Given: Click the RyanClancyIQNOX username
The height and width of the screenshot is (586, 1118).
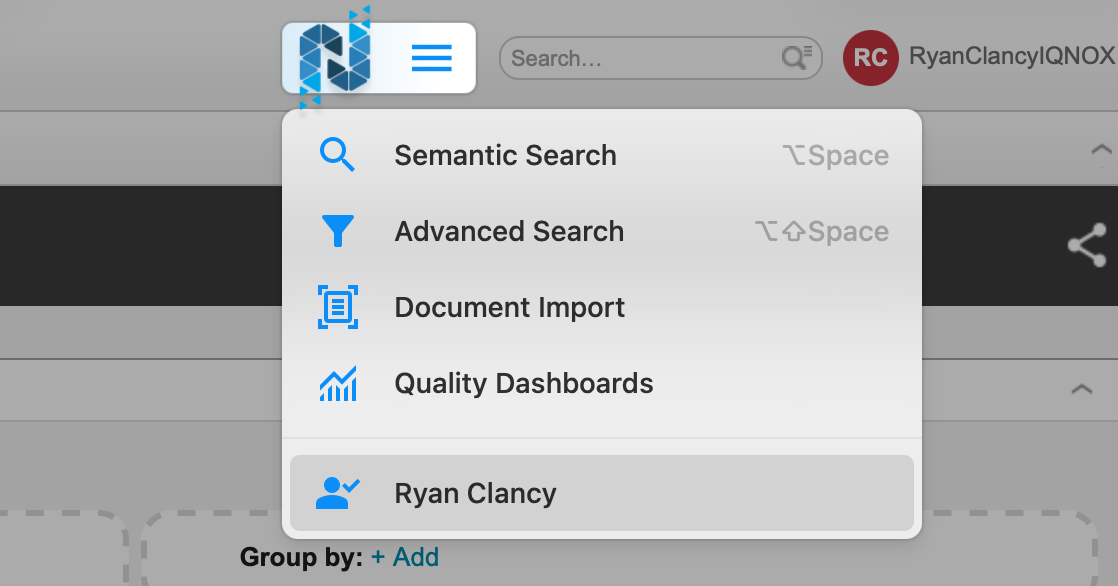Looking at the screenshot, I should [1010, 57].
